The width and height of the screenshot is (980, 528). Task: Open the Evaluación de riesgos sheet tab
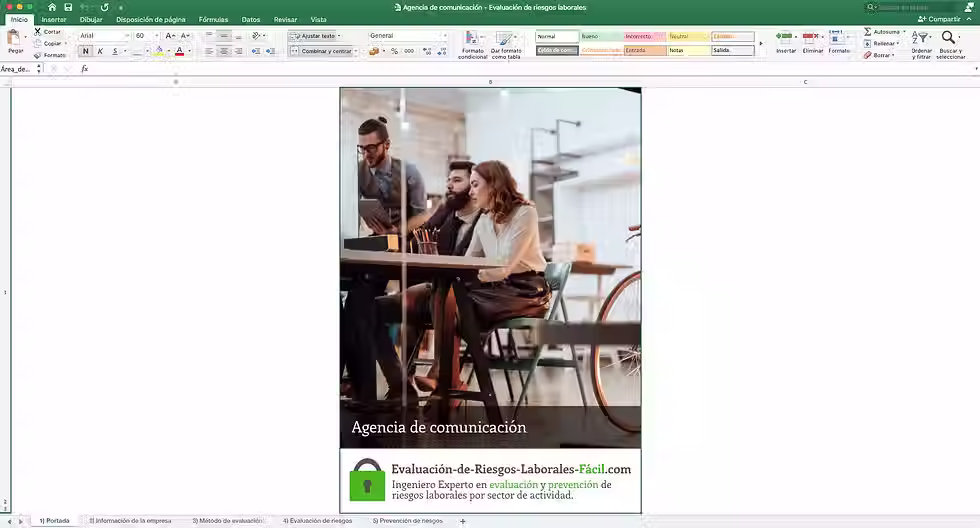click(x=317, y=521)
